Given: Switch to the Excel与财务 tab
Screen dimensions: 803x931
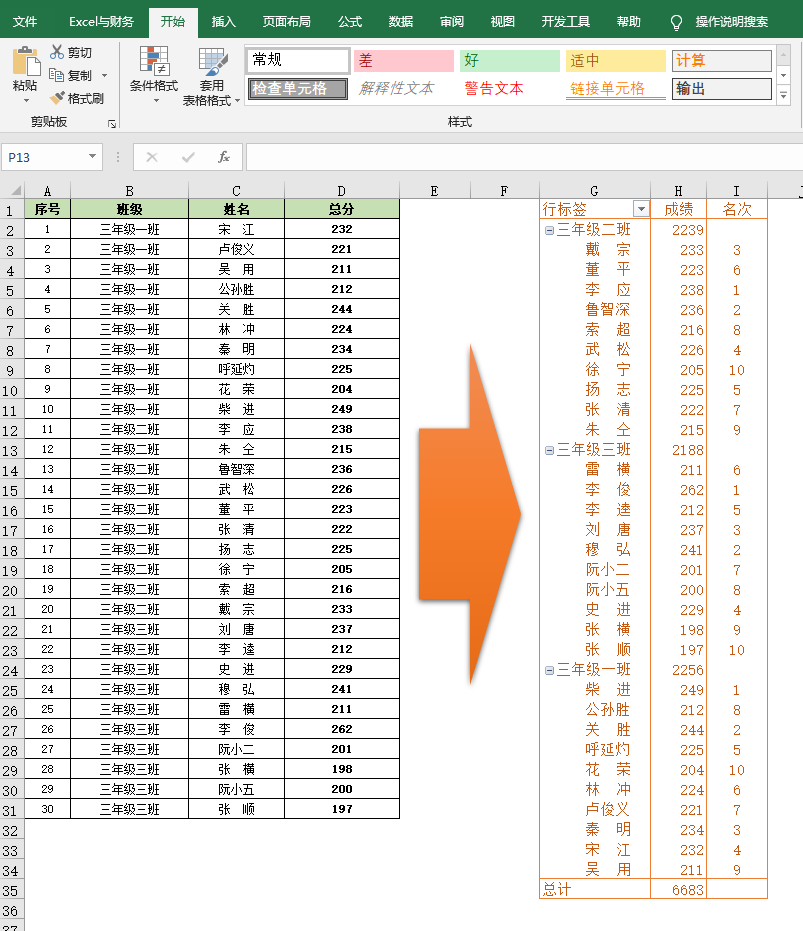Looking at the screenshot, I should [101, 22].
